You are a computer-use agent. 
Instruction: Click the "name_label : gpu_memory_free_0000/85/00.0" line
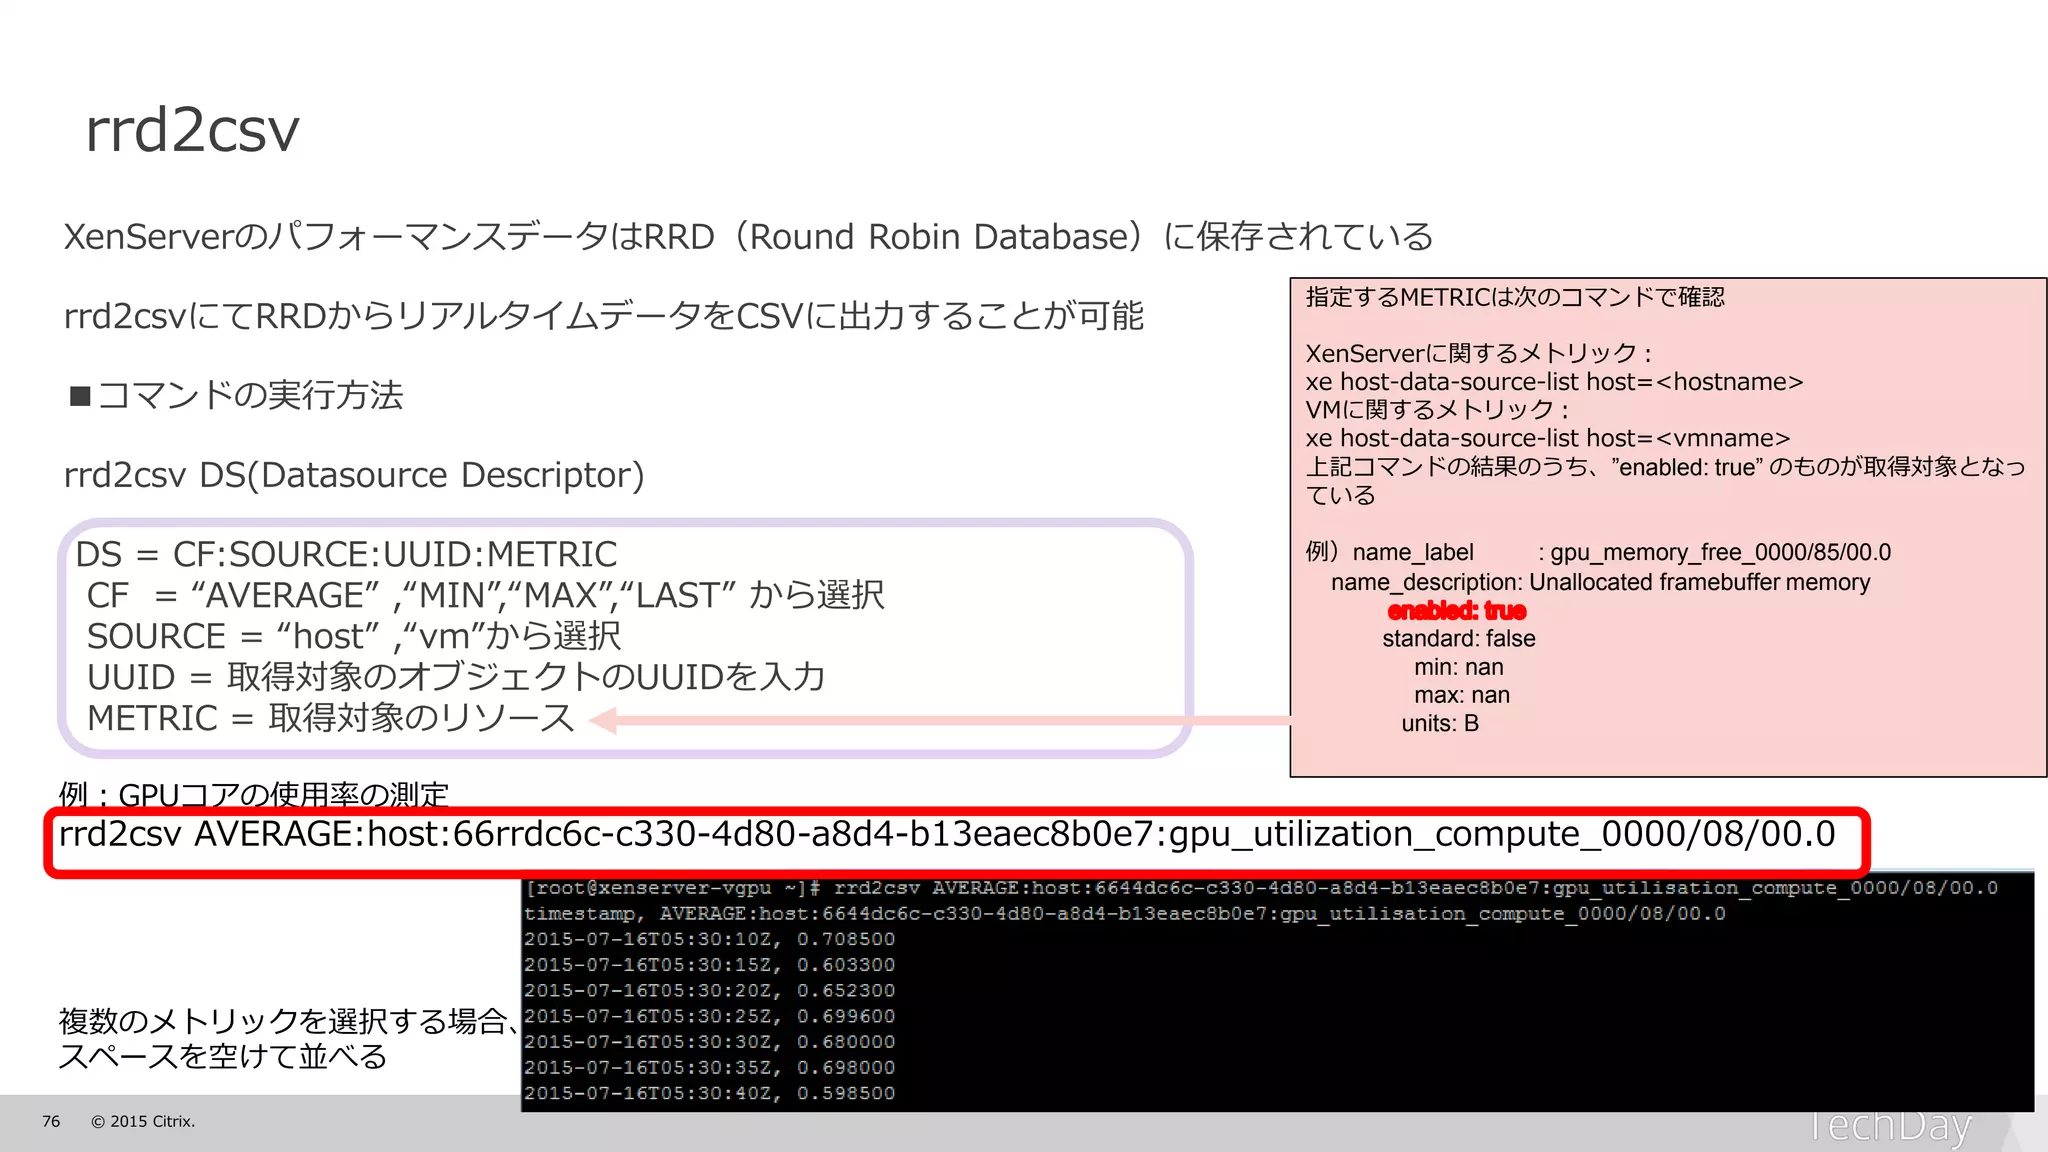1598,552
